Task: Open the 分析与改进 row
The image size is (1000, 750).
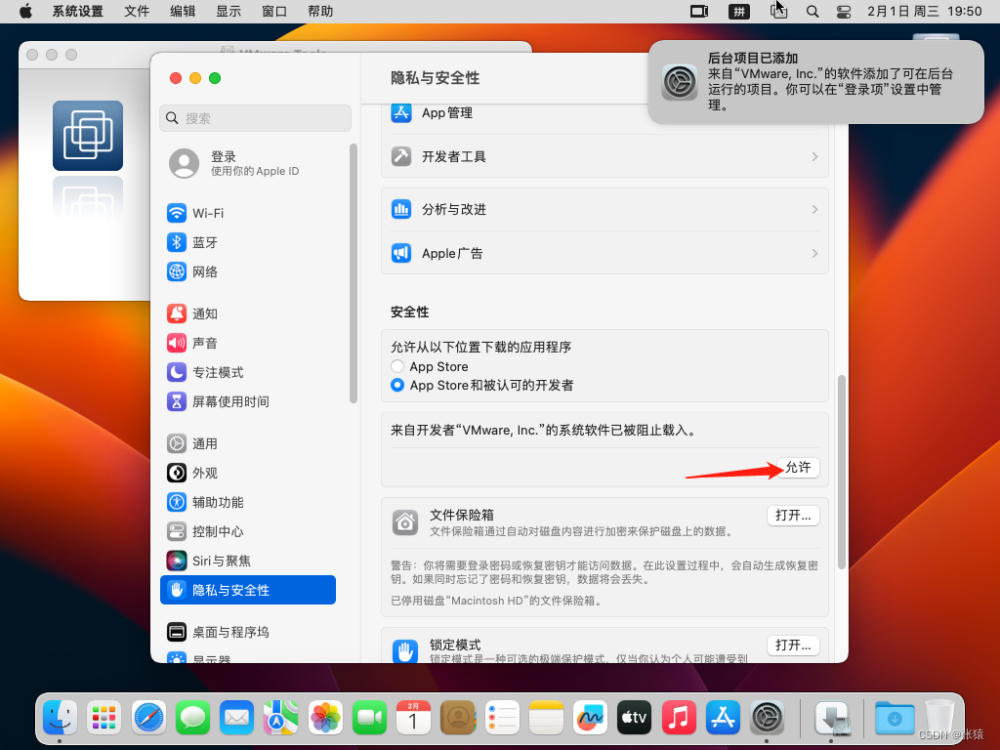Action: click(x=605, y=209)
